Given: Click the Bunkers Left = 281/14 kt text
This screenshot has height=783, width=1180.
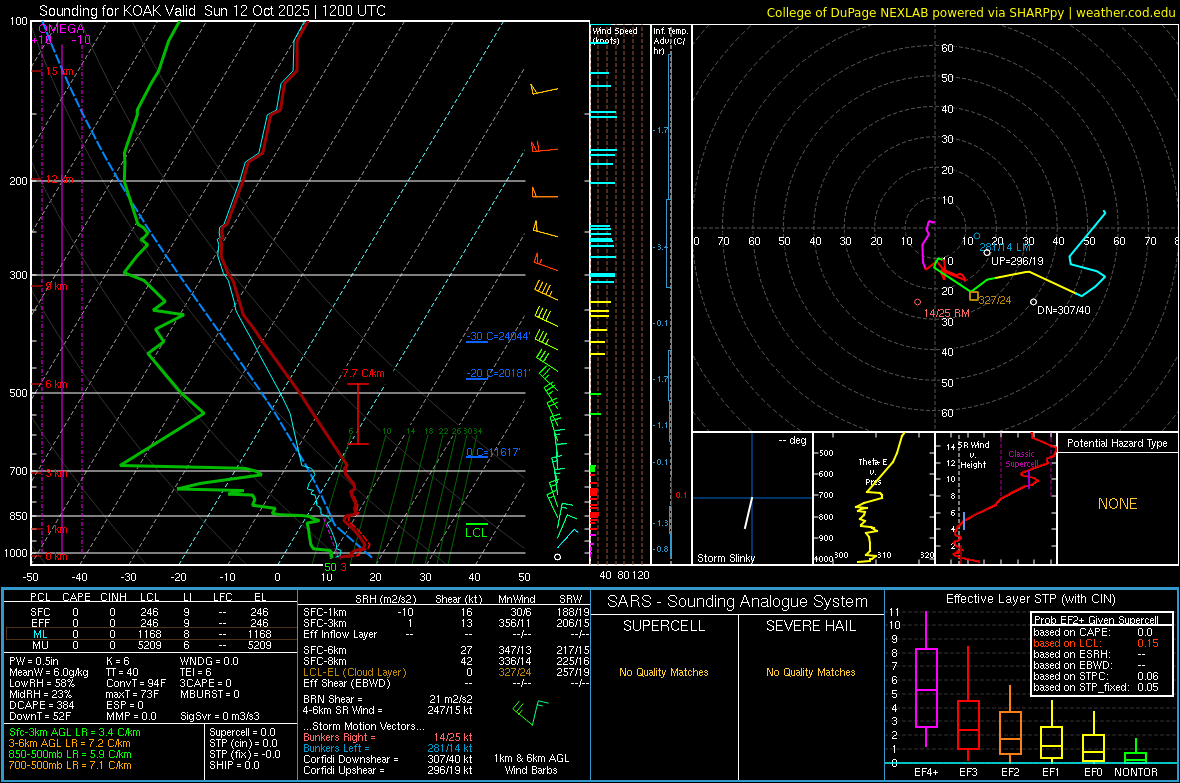Looking at the screenshot, I should [388, 748].
